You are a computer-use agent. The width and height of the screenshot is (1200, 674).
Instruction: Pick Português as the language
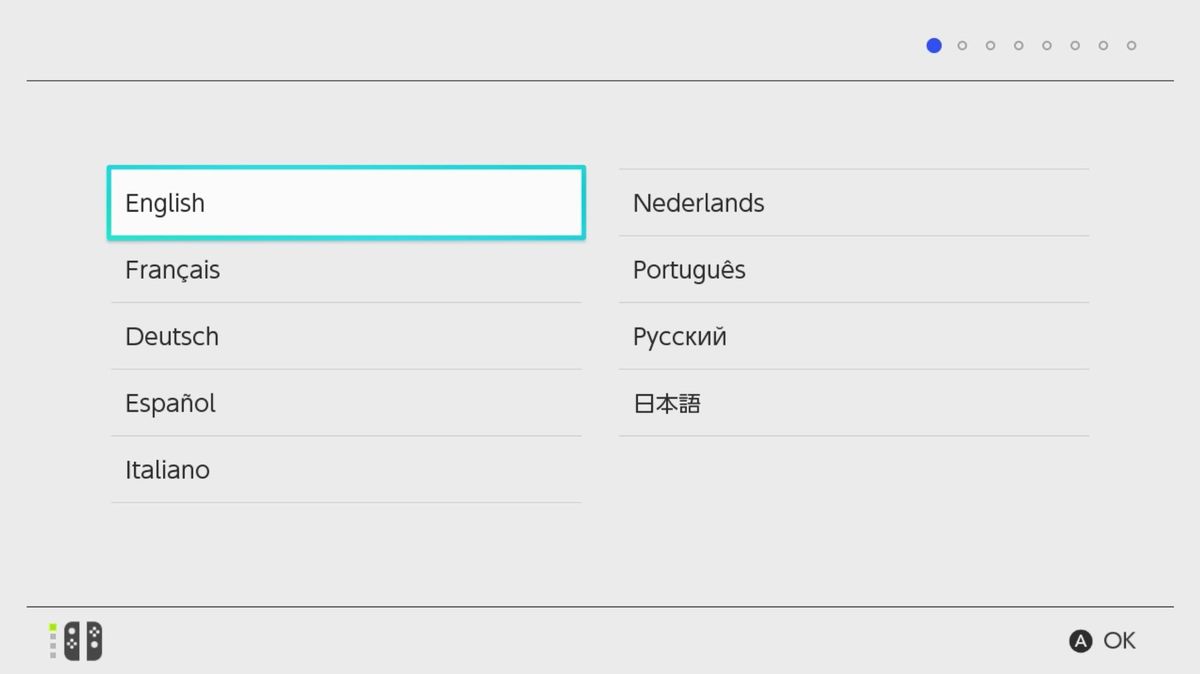tap(853, 270)
